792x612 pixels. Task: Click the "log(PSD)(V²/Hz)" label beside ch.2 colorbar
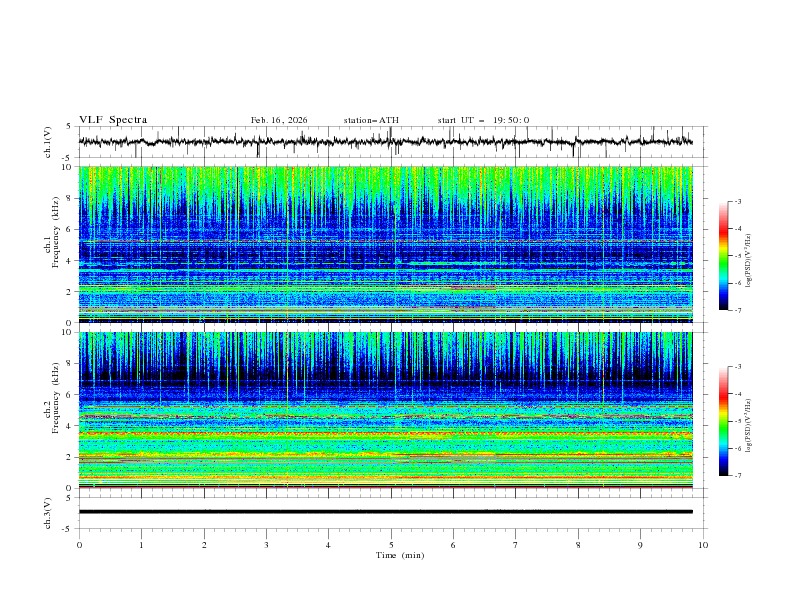point(748,426)
